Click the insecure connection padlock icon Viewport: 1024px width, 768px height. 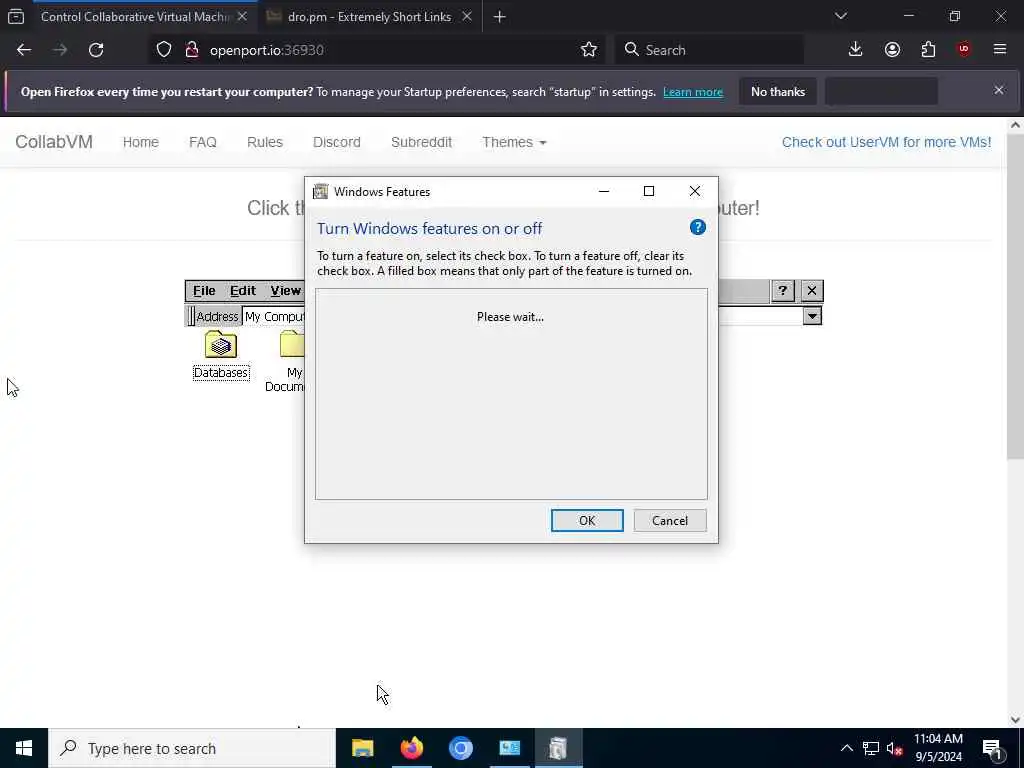pos(191,50)
